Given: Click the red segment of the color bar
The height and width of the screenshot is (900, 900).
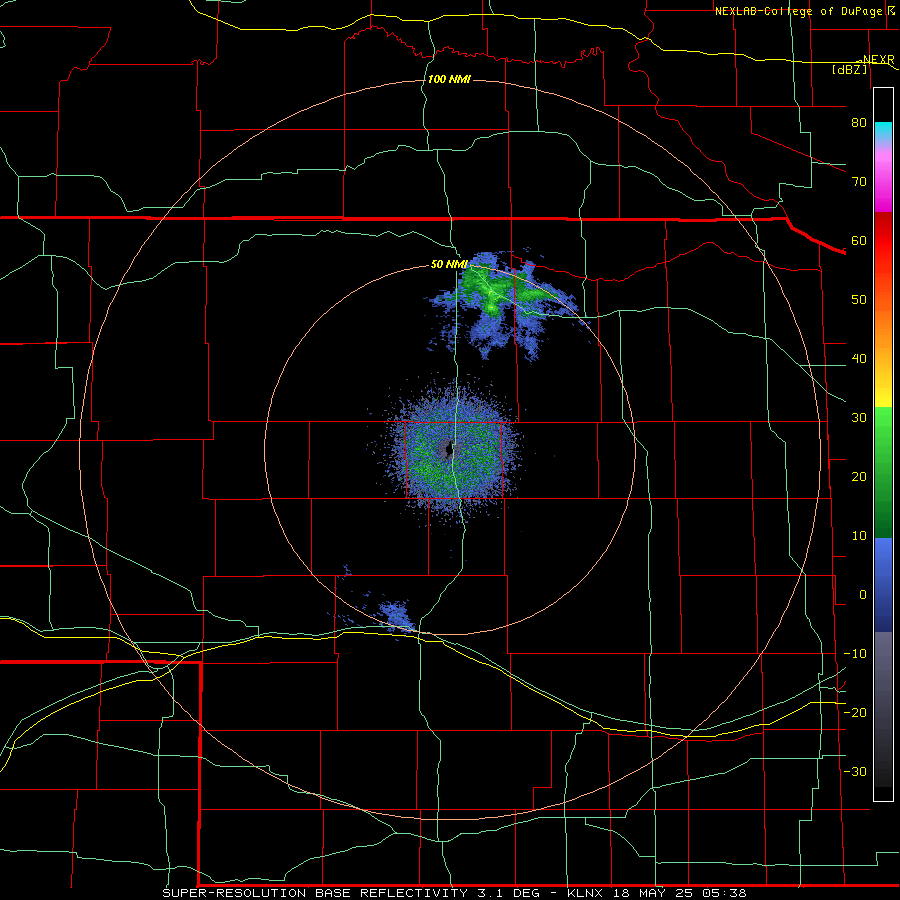Looking at the screenshot, I should pyautogui.click(x=883, y=241).
